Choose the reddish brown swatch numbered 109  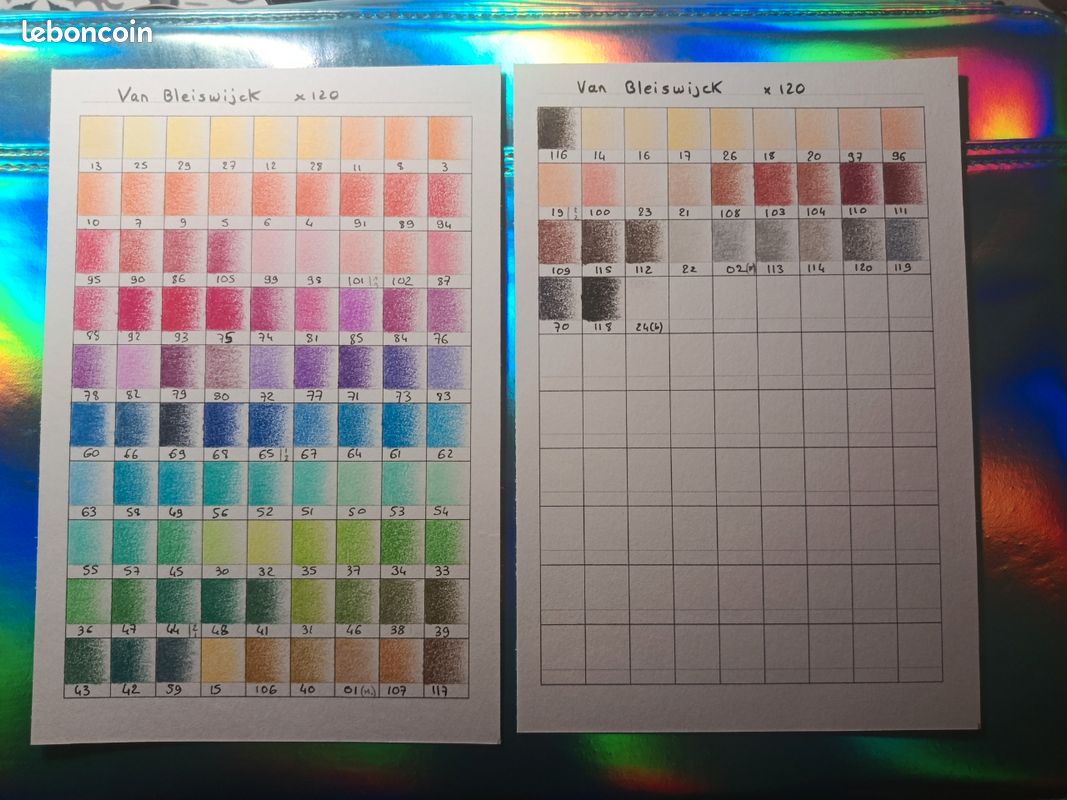pyautogui.click(x=559, y=242)
